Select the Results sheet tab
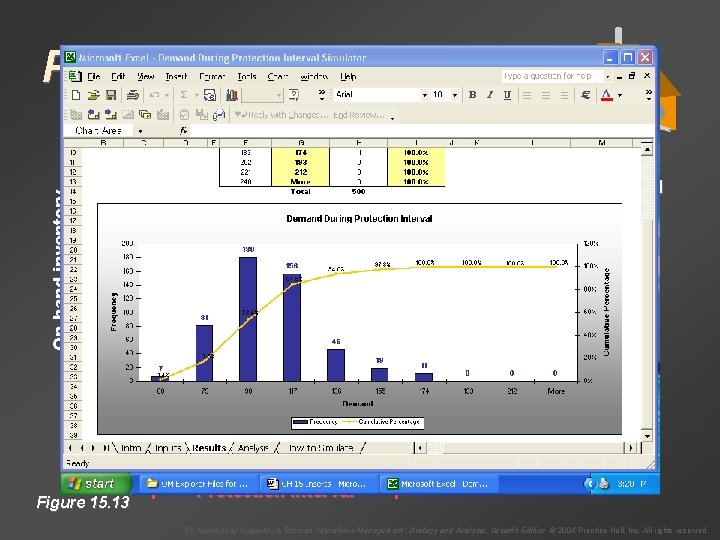This screenshot has width=720, height=540. click(x=209, y=448)
